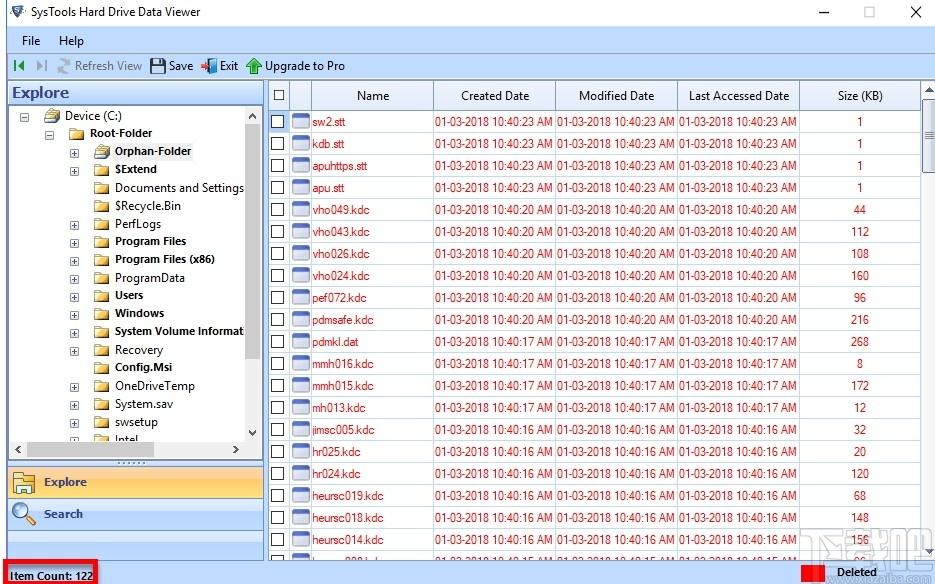The image size is (935, 584).
Task: Click the file icon beside pef072.kdc
Action: click(x=301, y=297)
